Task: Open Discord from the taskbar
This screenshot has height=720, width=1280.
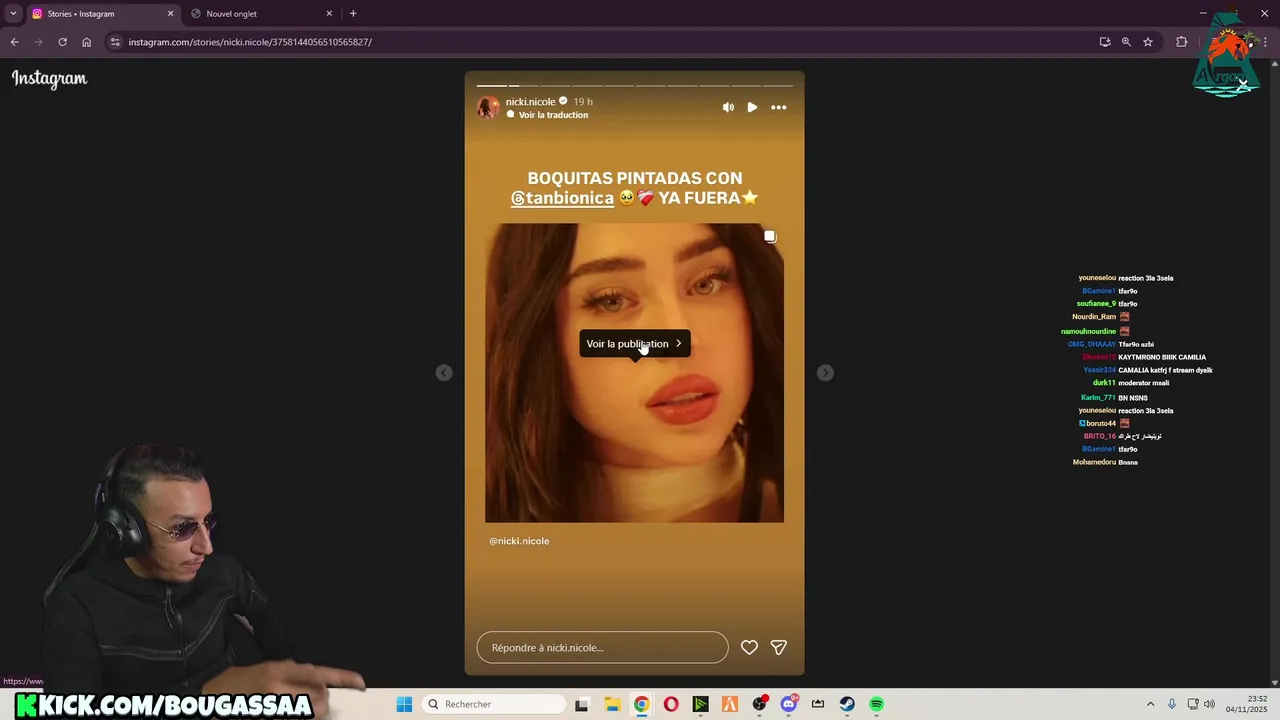Action: pos(788,704)
